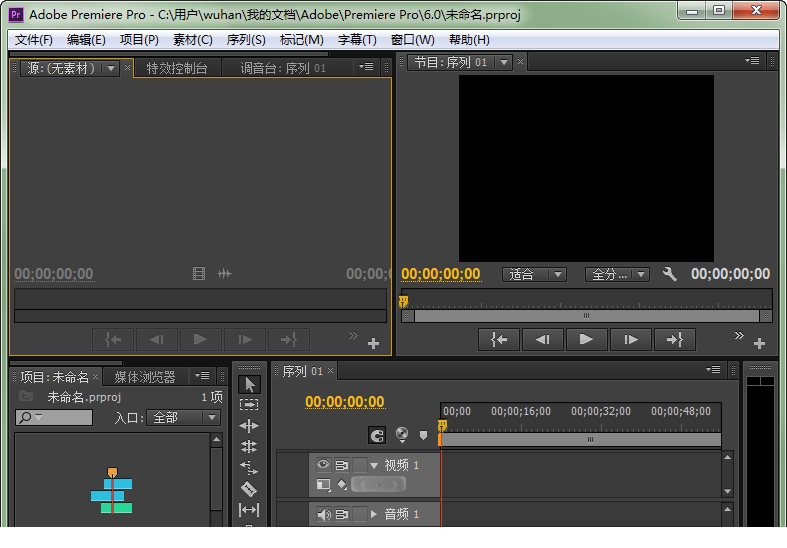Collapse the Video 1 track
This screenshot has height=548, width=787.
coord(374,466)
